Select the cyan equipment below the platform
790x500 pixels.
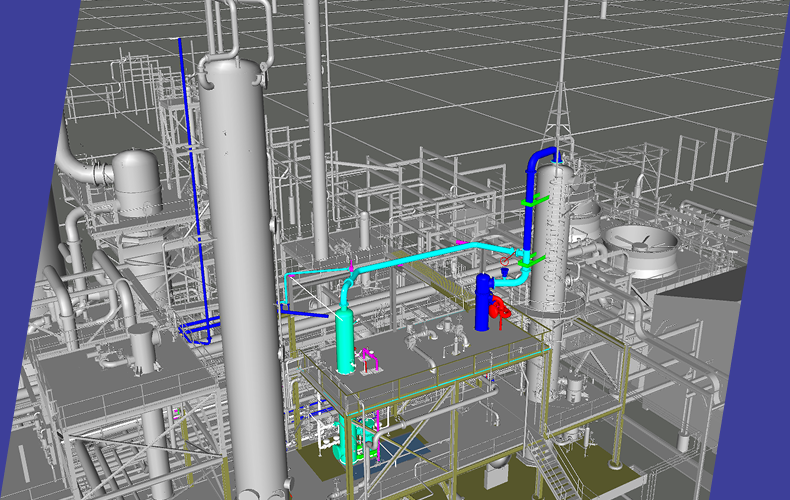point(347,440)
